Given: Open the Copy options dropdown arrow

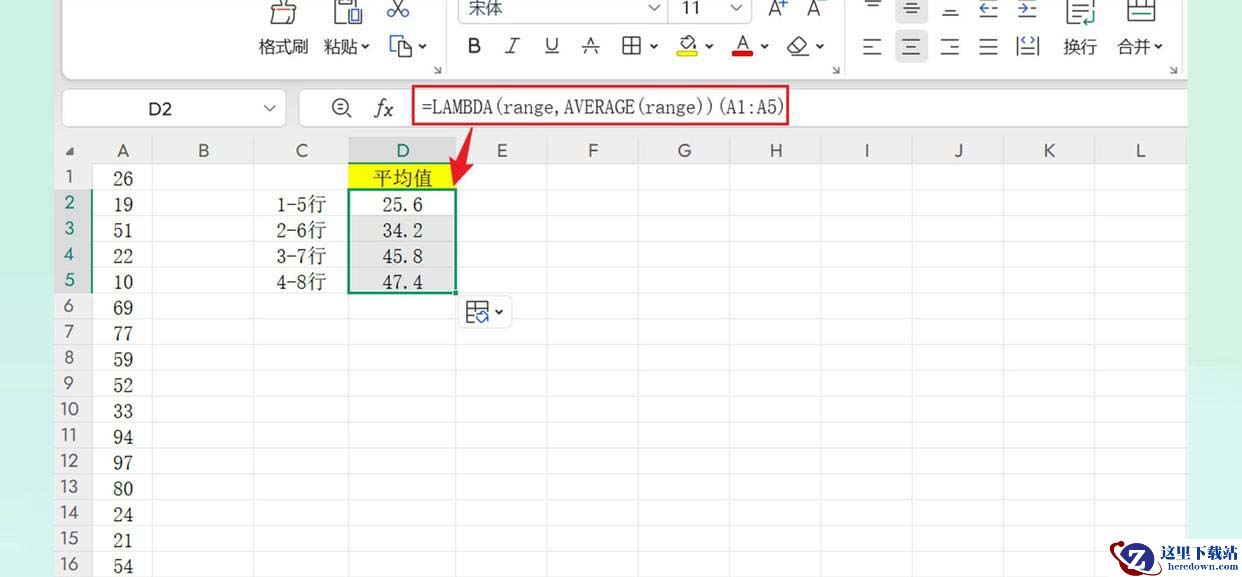Looking at the screenshot, I should click(422, 47).
